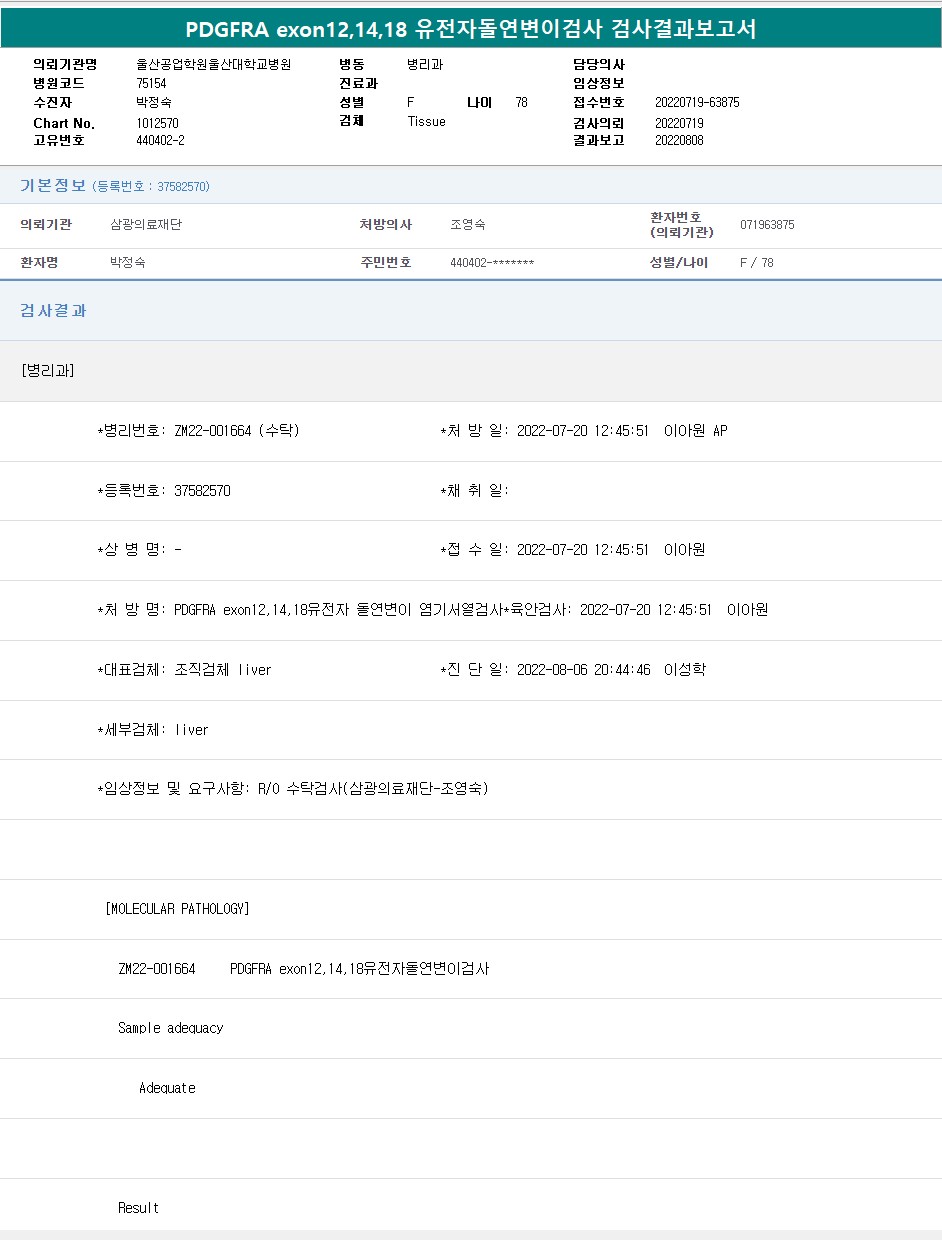Click the 처방의사 name 조영숙

[467, 225]
